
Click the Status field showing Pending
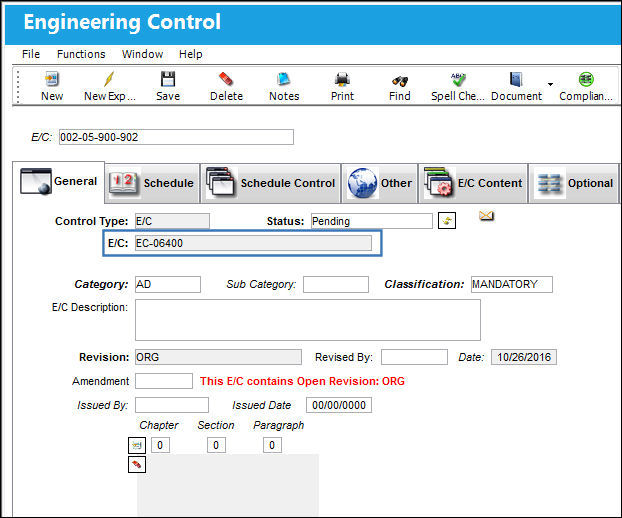pos(372,221)
